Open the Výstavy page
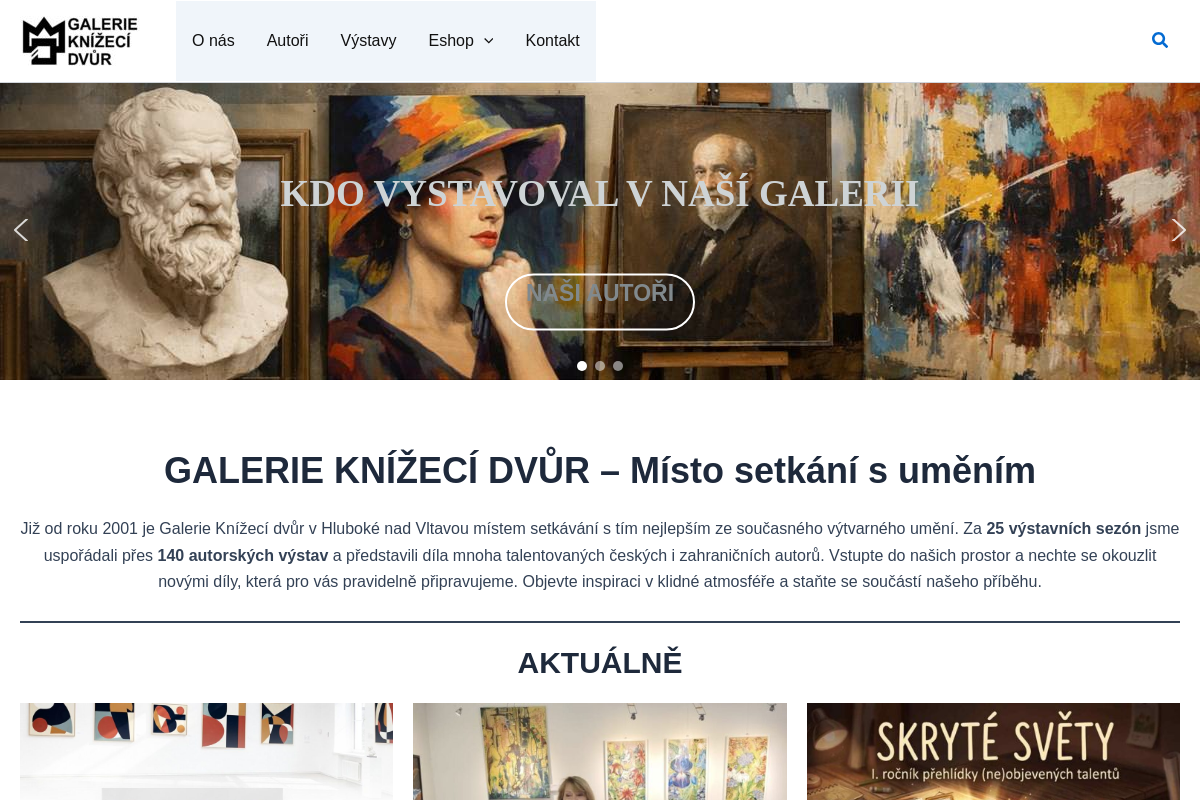The width and height of the screenshot is (1200, 800). [x=368, y=41]
